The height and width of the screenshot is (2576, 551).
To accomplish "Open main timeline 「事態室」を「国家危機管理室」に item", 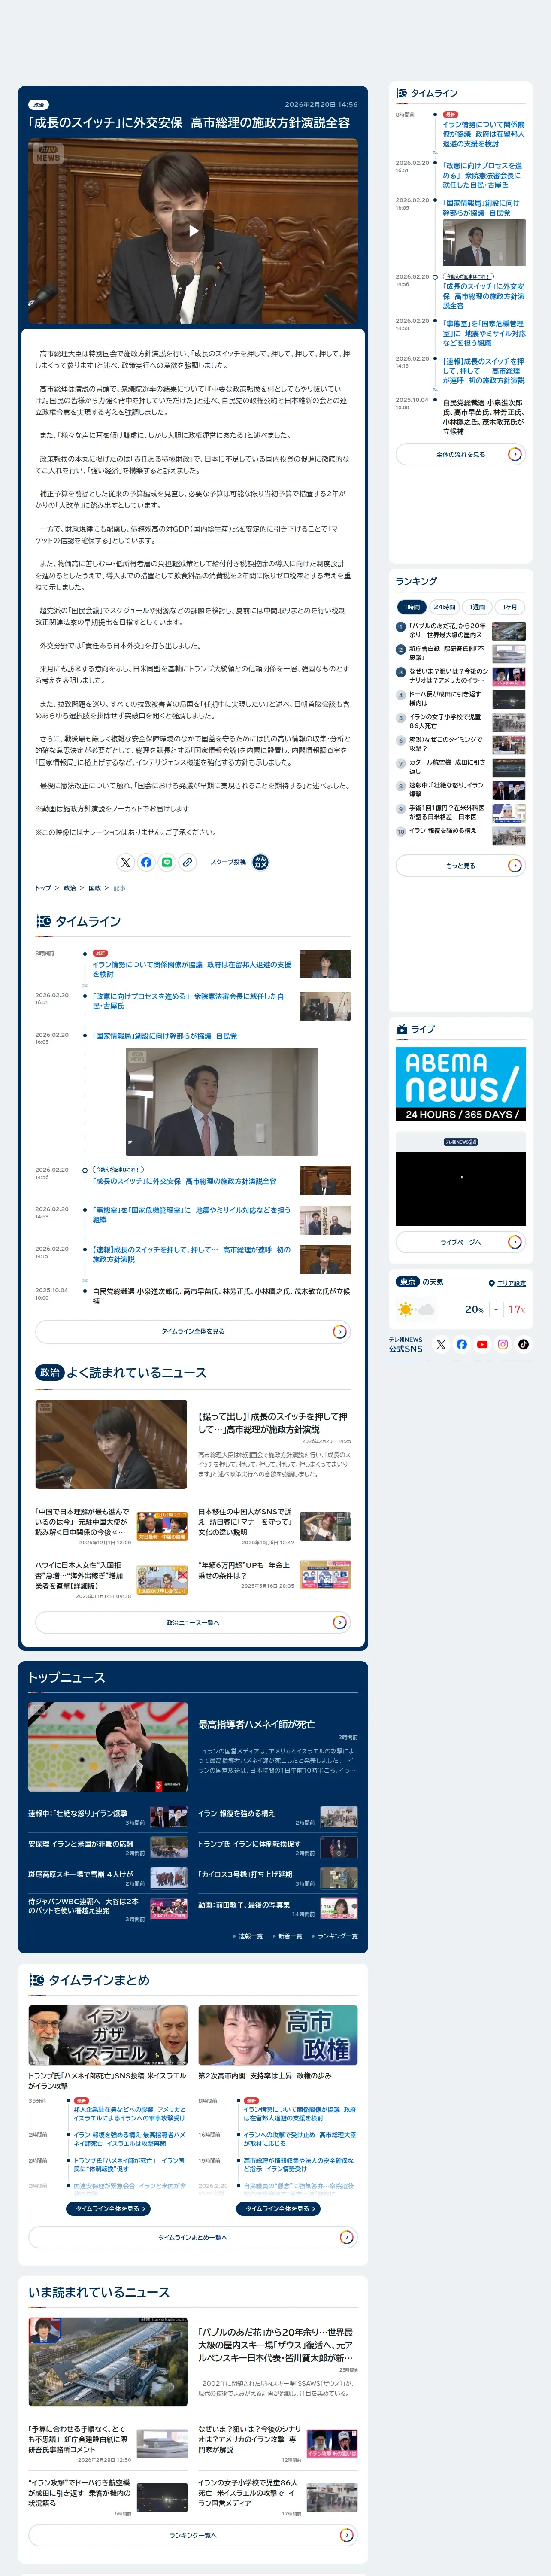I will point(192,1215).
